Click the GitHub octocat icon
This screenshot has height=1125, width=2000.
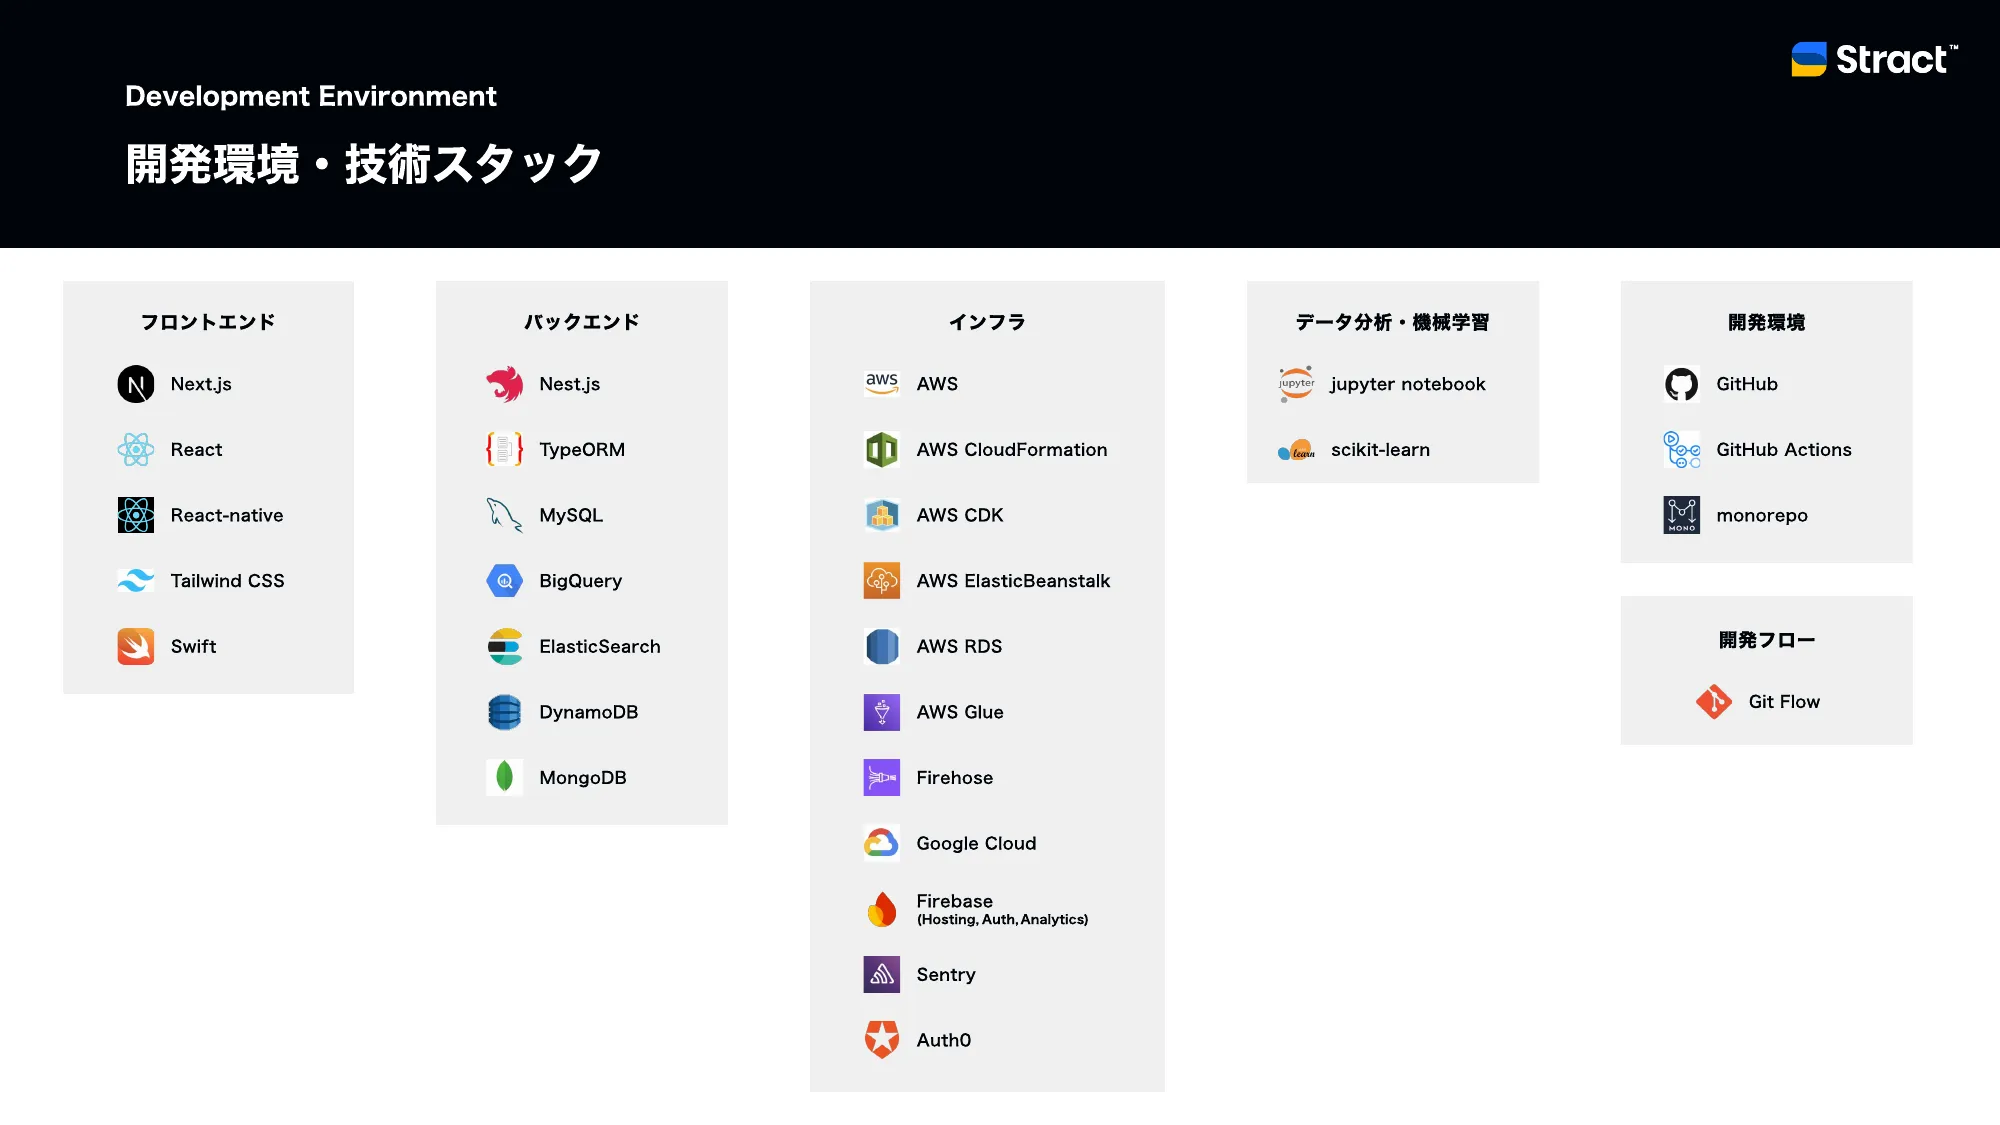tap(1682, 384)
